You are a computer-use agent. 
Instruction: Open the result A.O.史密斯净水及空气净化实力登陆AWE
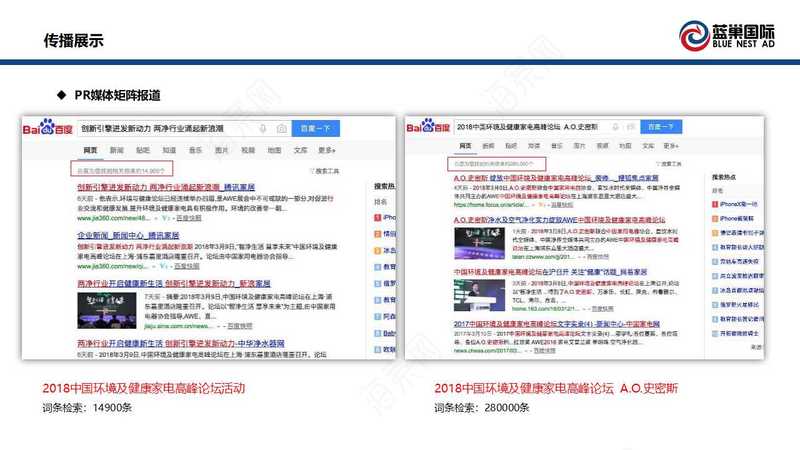559,220
